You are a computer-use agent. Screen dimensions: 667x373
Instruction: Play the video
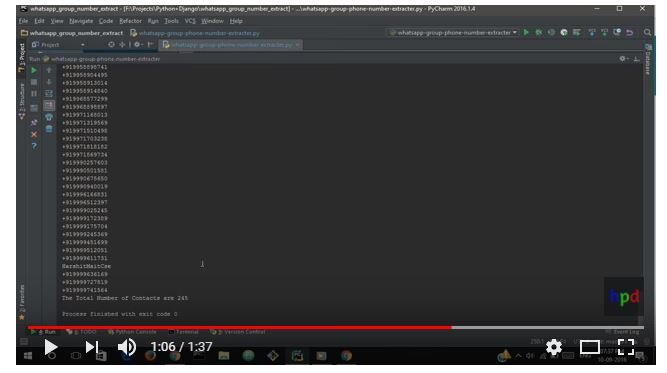[x=51, y=347]
